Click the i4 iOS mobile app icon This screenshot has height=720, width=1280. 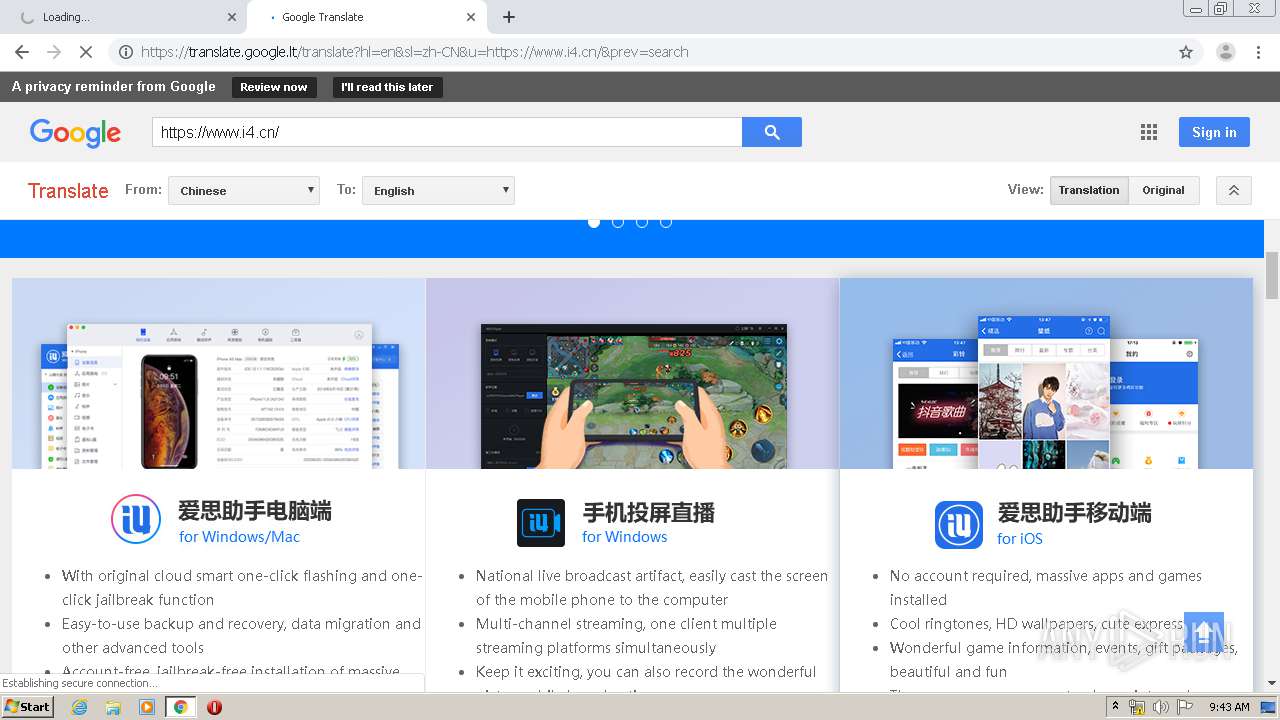[x=959, y=525]
